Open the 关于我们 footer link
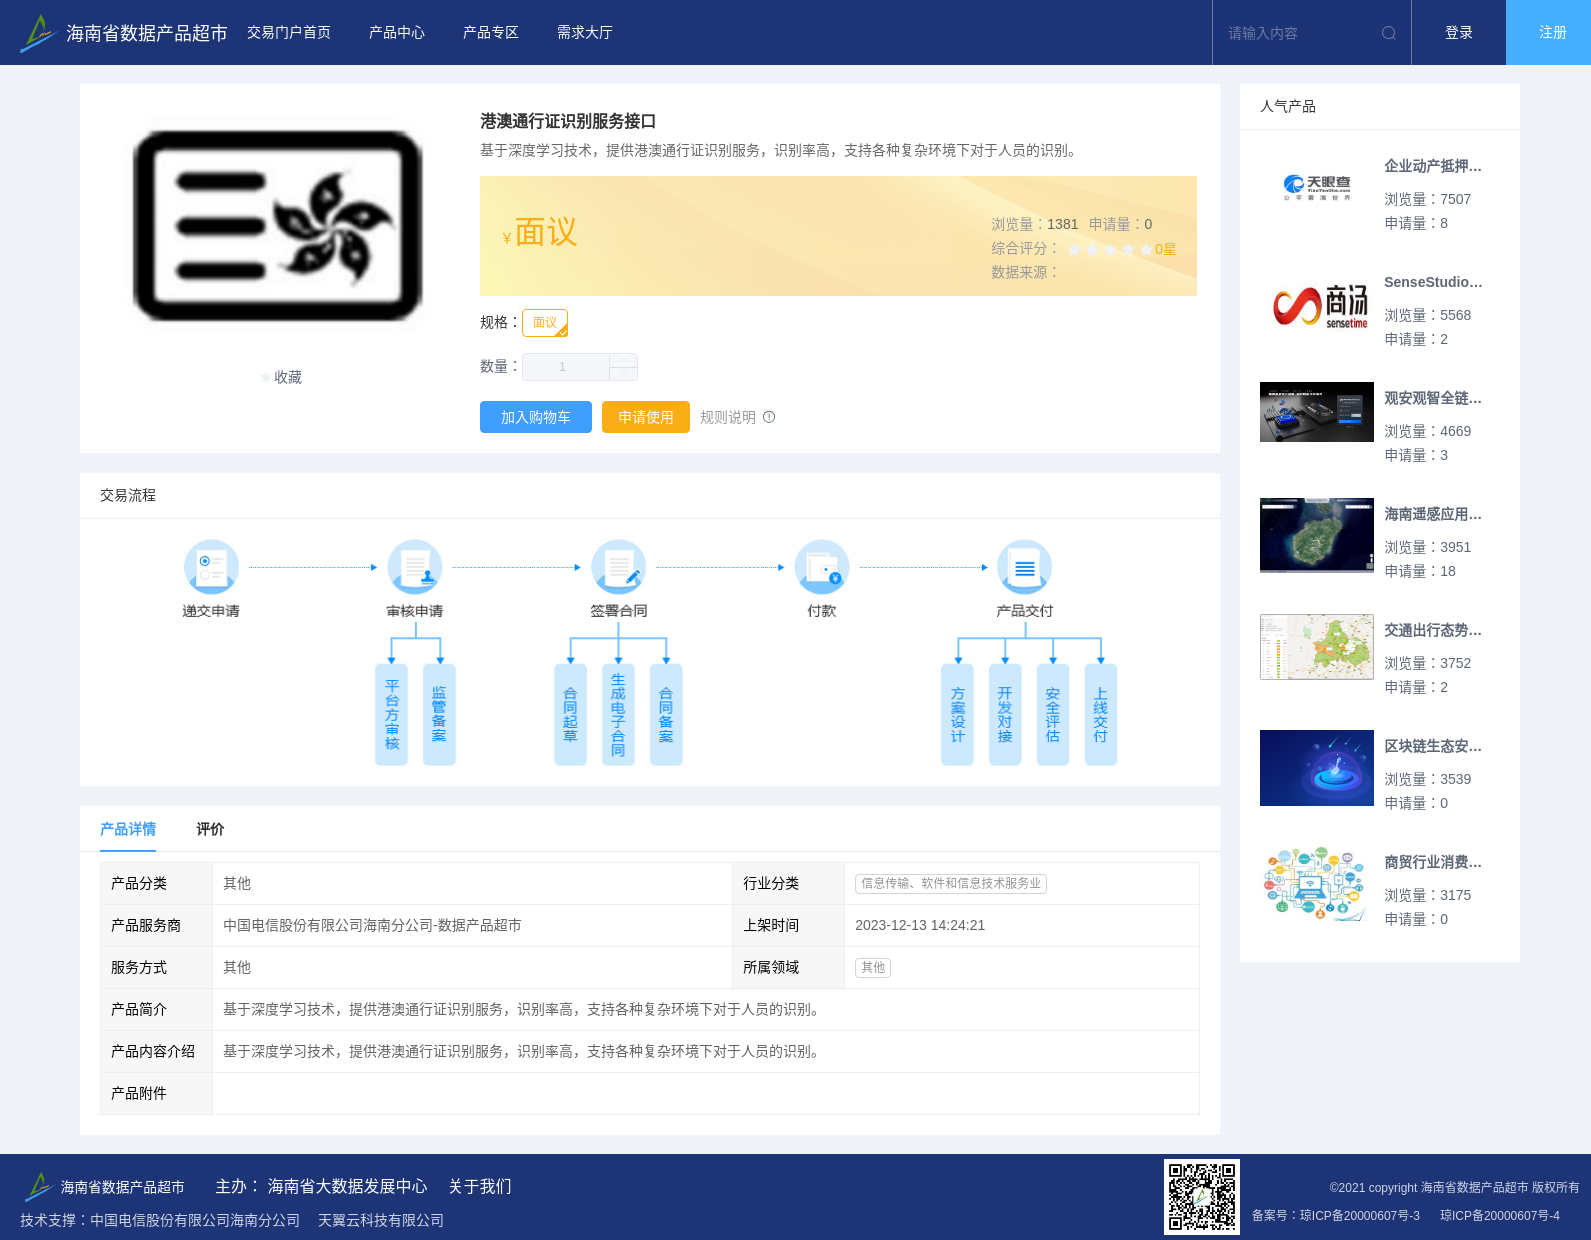The image size is (1591, 1240). tap(480, 1186)
